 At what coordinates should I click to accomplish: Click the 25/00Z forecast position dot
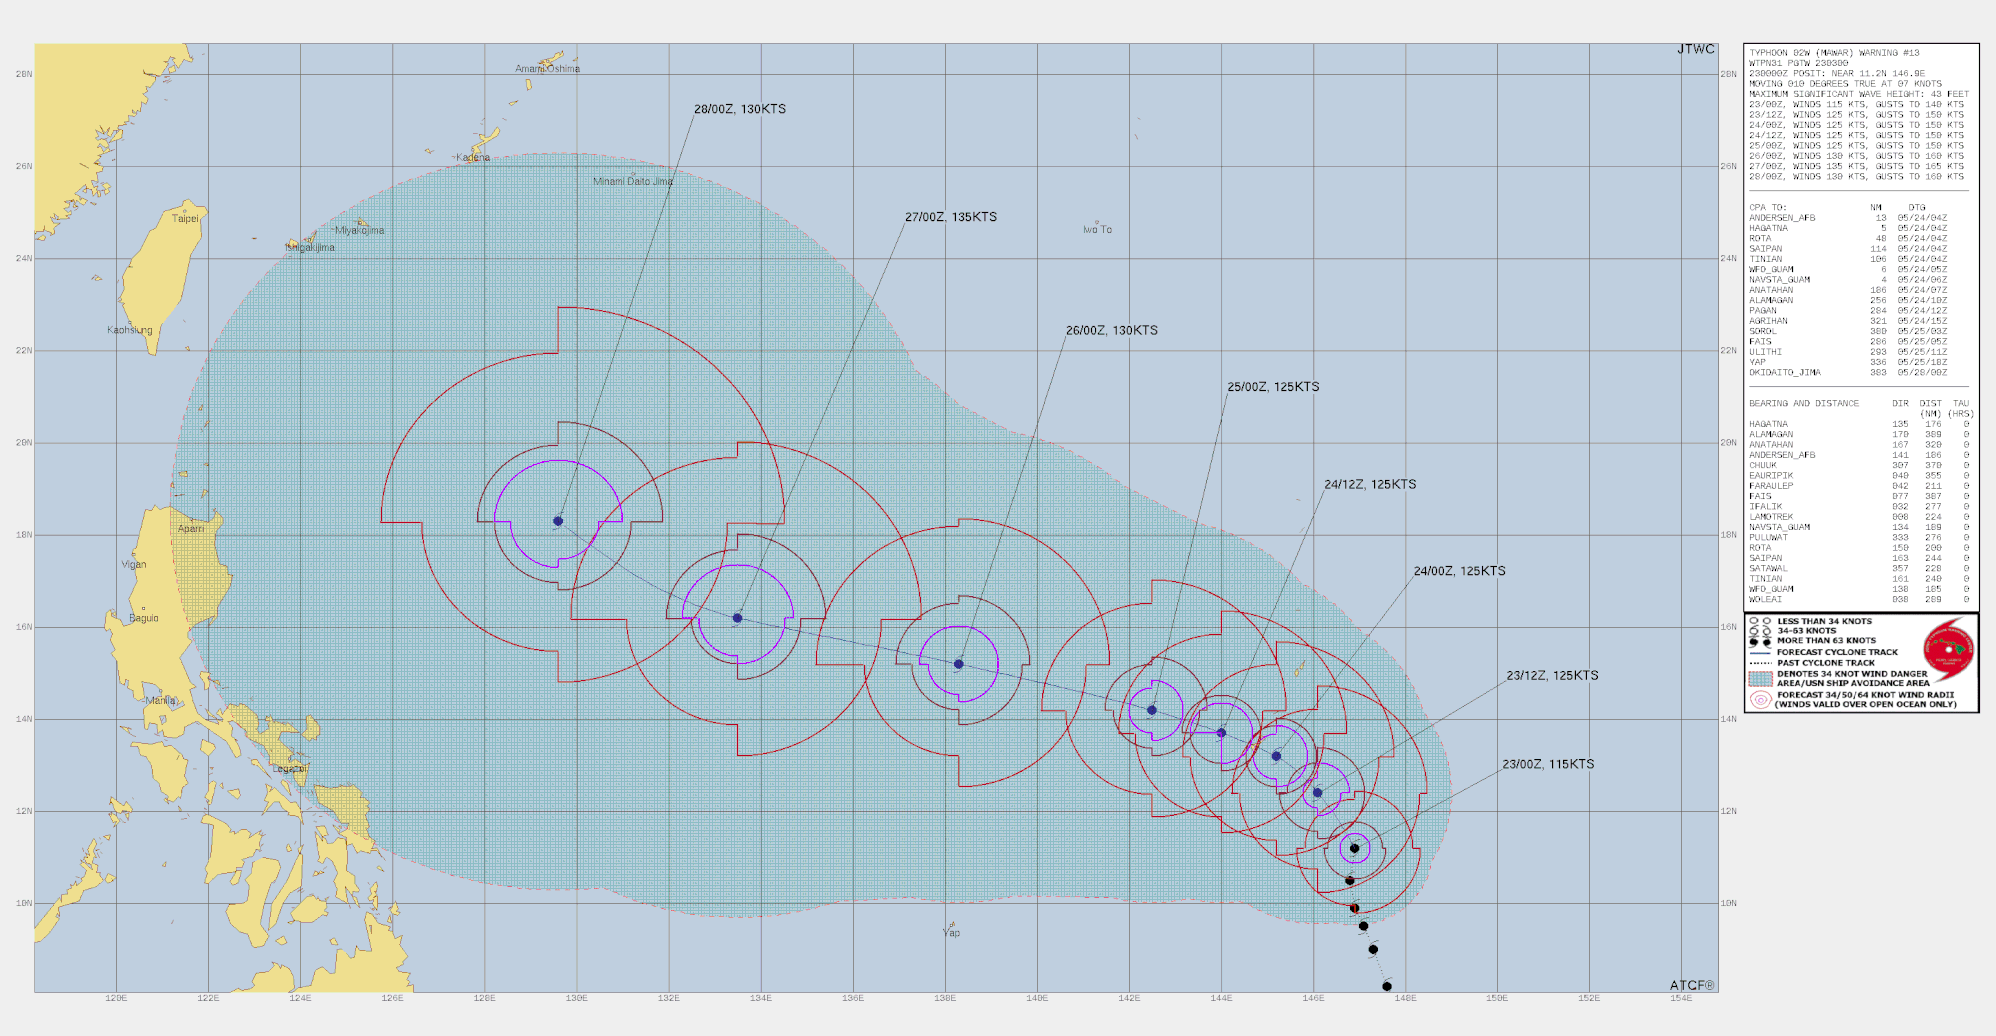click(1152, 710)
